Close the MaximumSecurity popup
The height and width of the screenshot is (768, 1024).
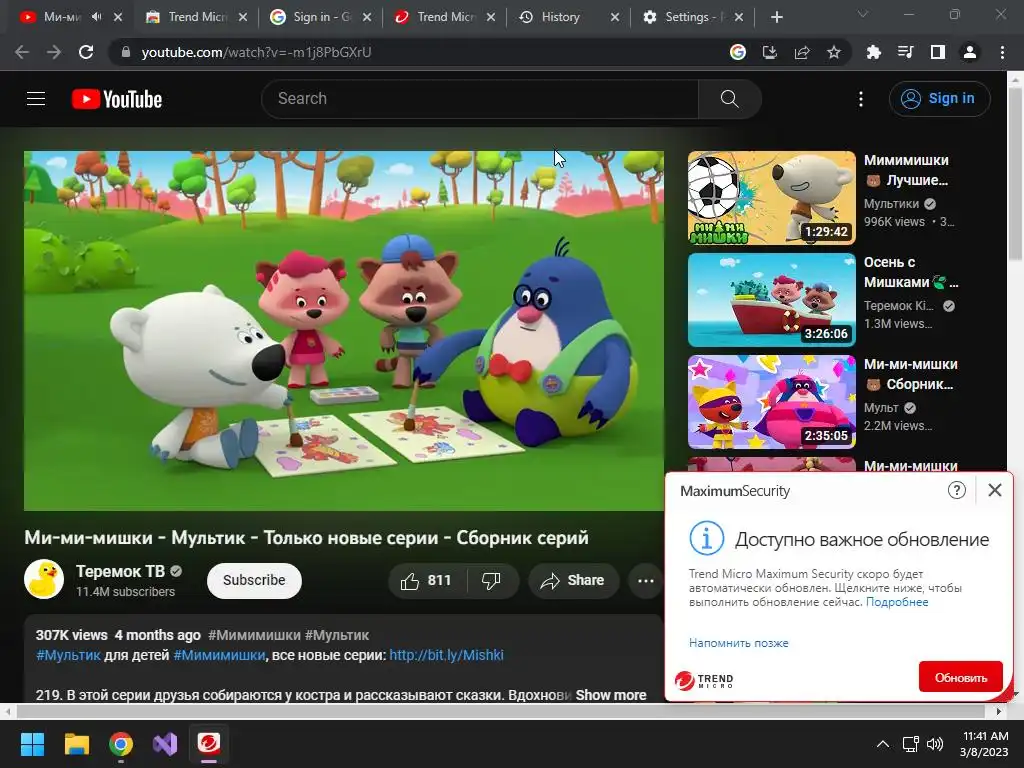click(x=995, y=490)
